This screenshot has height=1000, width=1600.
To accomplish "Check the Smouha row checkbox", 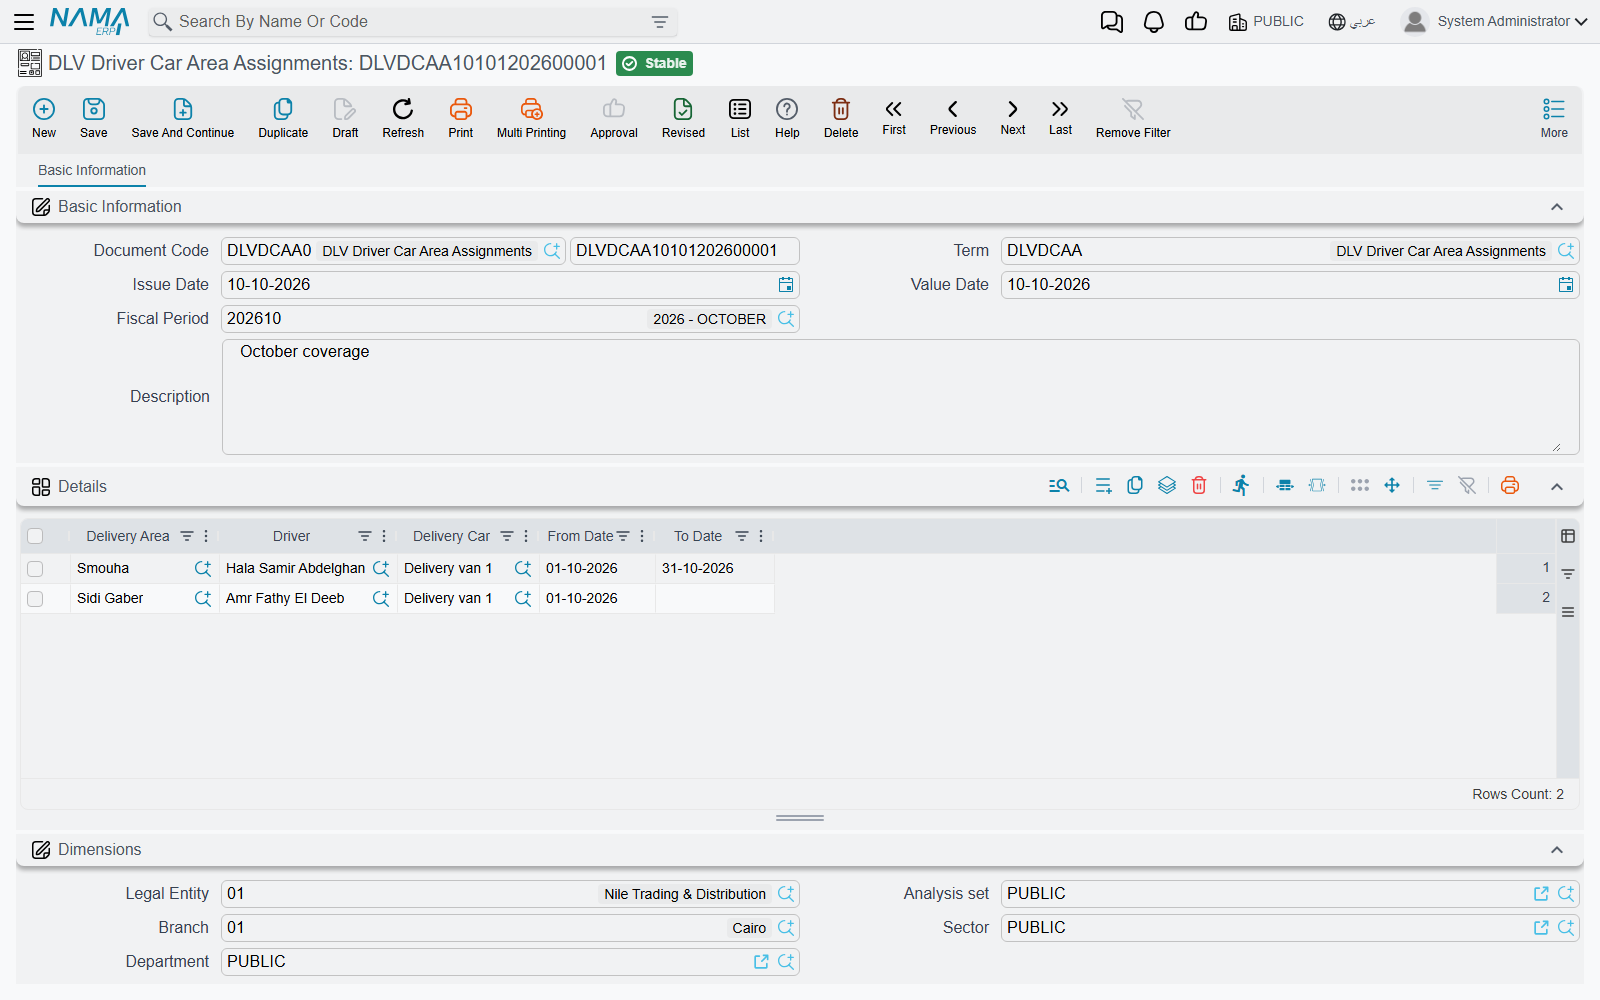I will (35, 568).
